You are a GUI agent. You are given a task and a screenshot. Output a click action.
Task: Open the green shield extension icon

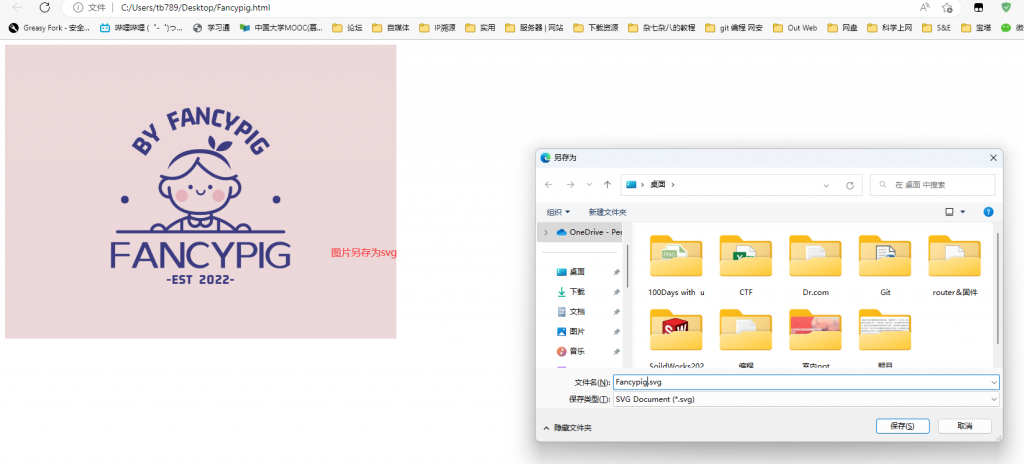pos(1006,7)
